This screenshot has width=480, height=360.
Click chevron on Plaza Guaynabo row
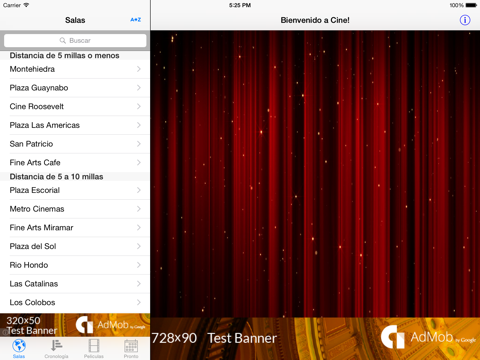click(139, 88)
